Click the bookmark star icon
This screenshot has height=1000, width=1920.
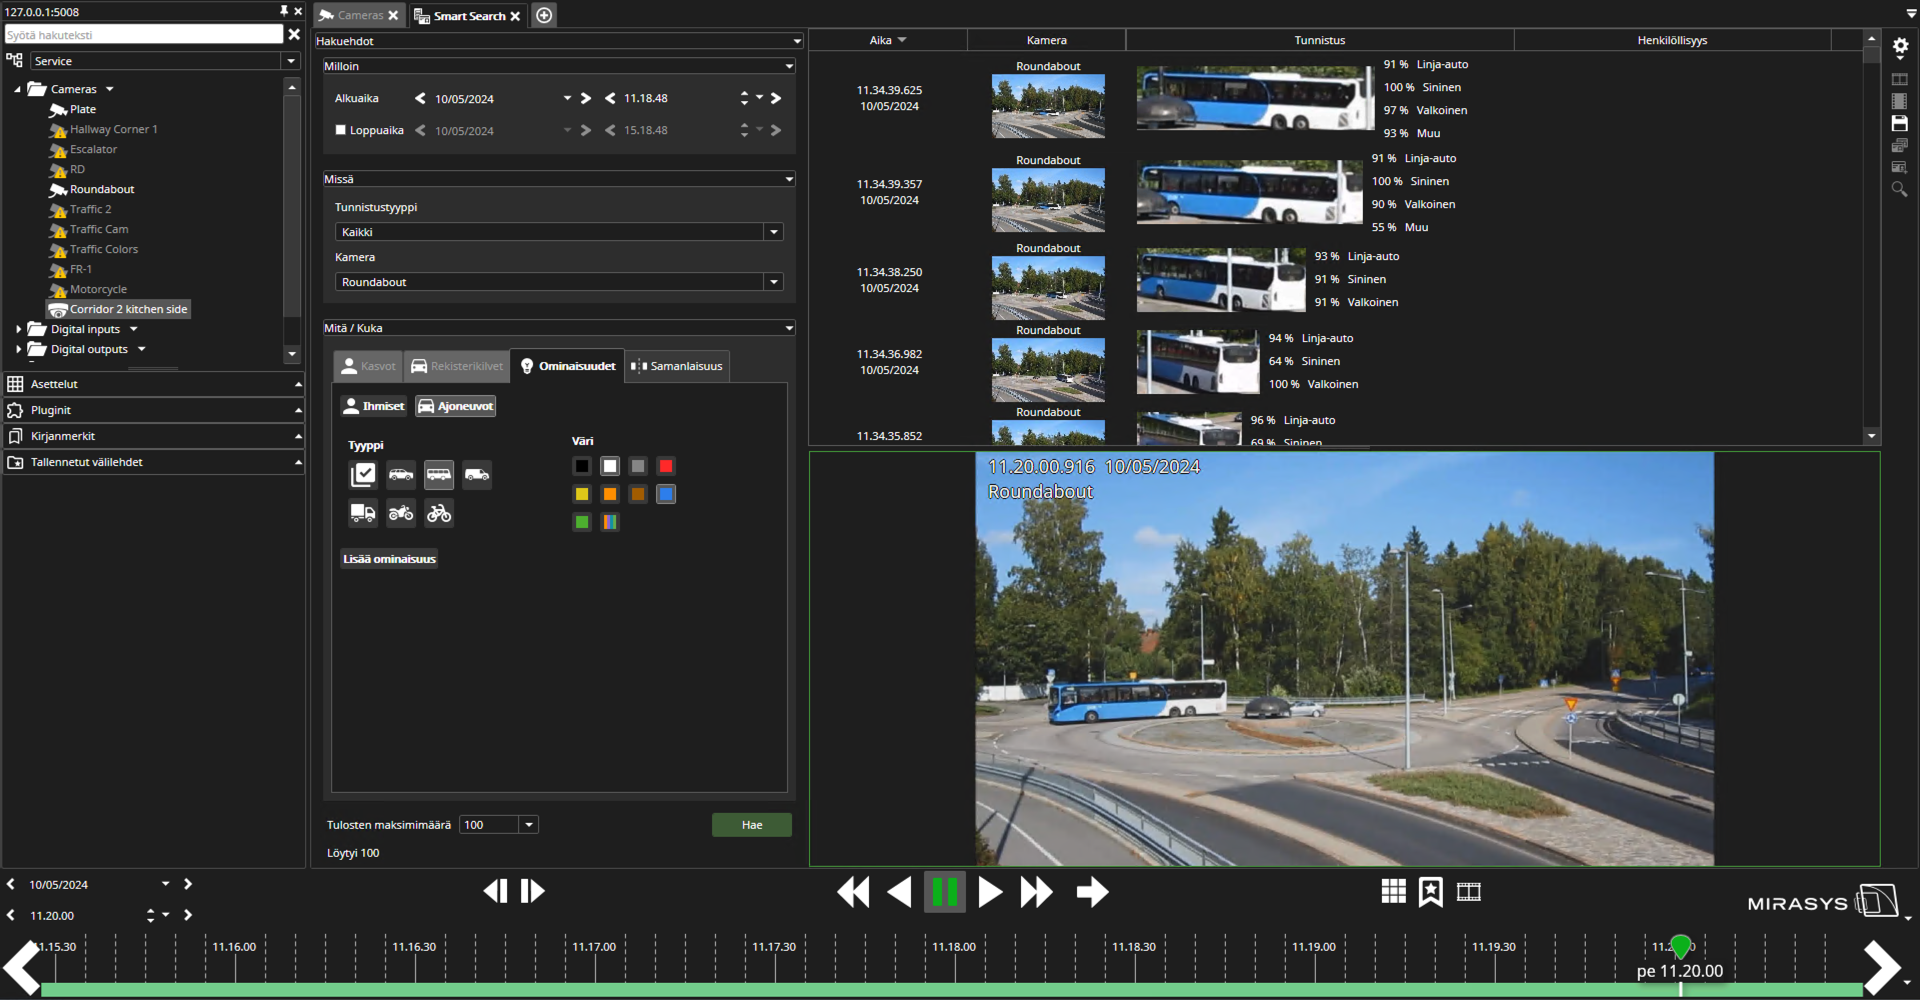pos(1431,891)
